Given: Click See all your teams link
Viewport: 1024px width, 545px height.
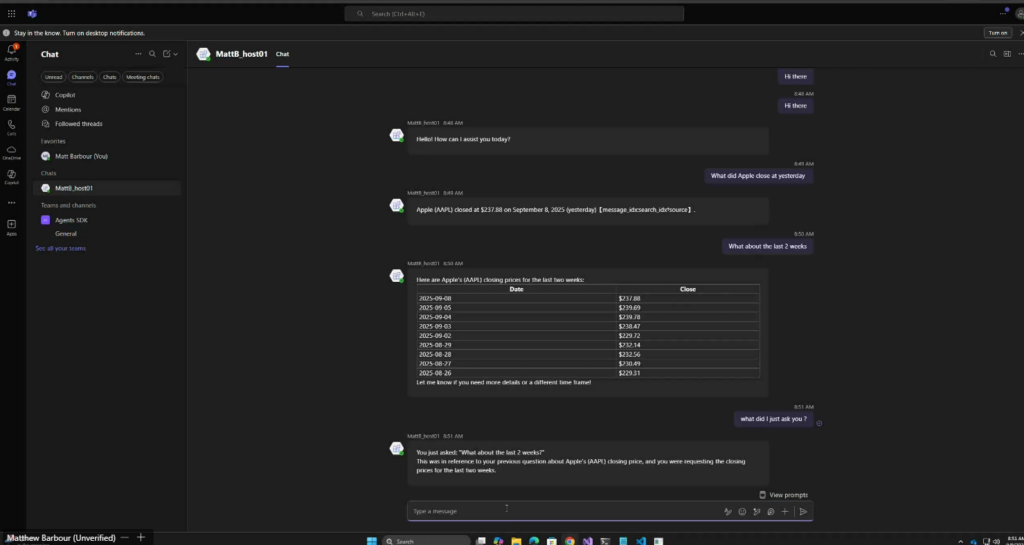Looking at the screenshot, I should click(x=61, y=248).
